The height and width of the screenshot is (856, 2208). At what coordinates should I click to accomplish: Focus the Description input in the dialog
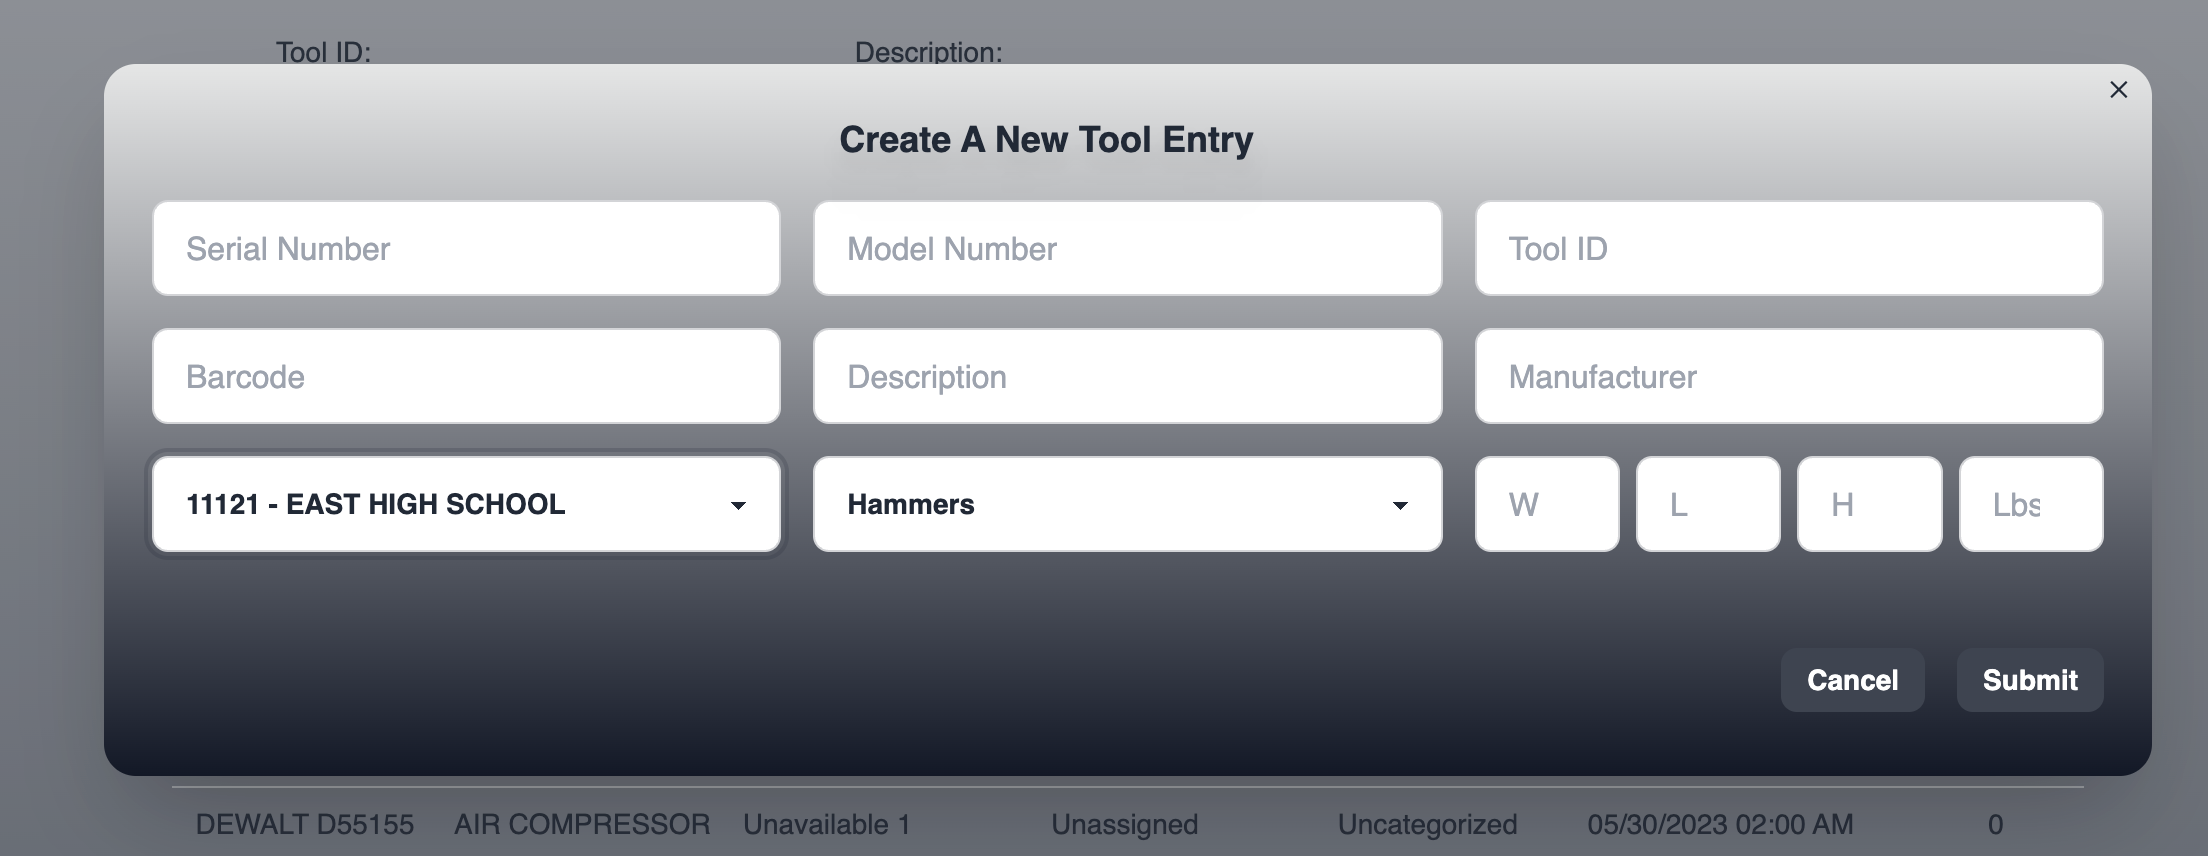(x=1127, y=377)
